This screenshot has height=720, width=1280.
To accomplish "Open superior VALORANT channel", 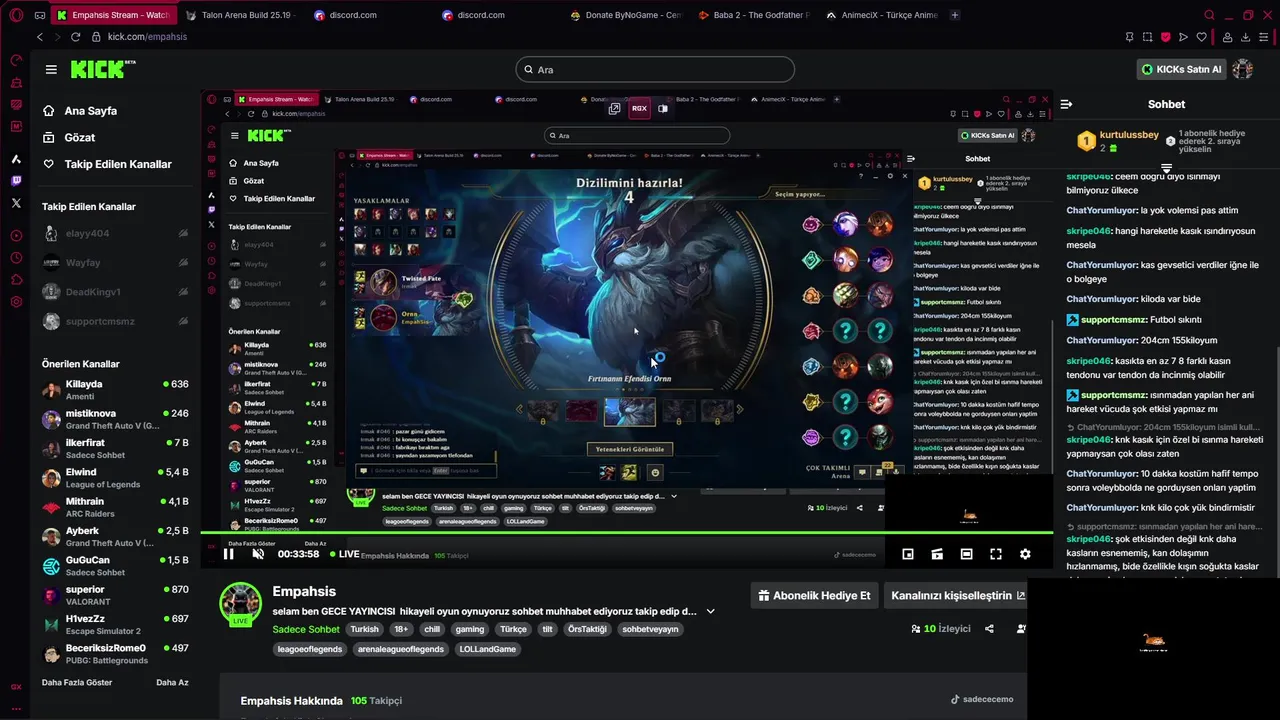I will point(115,595).
